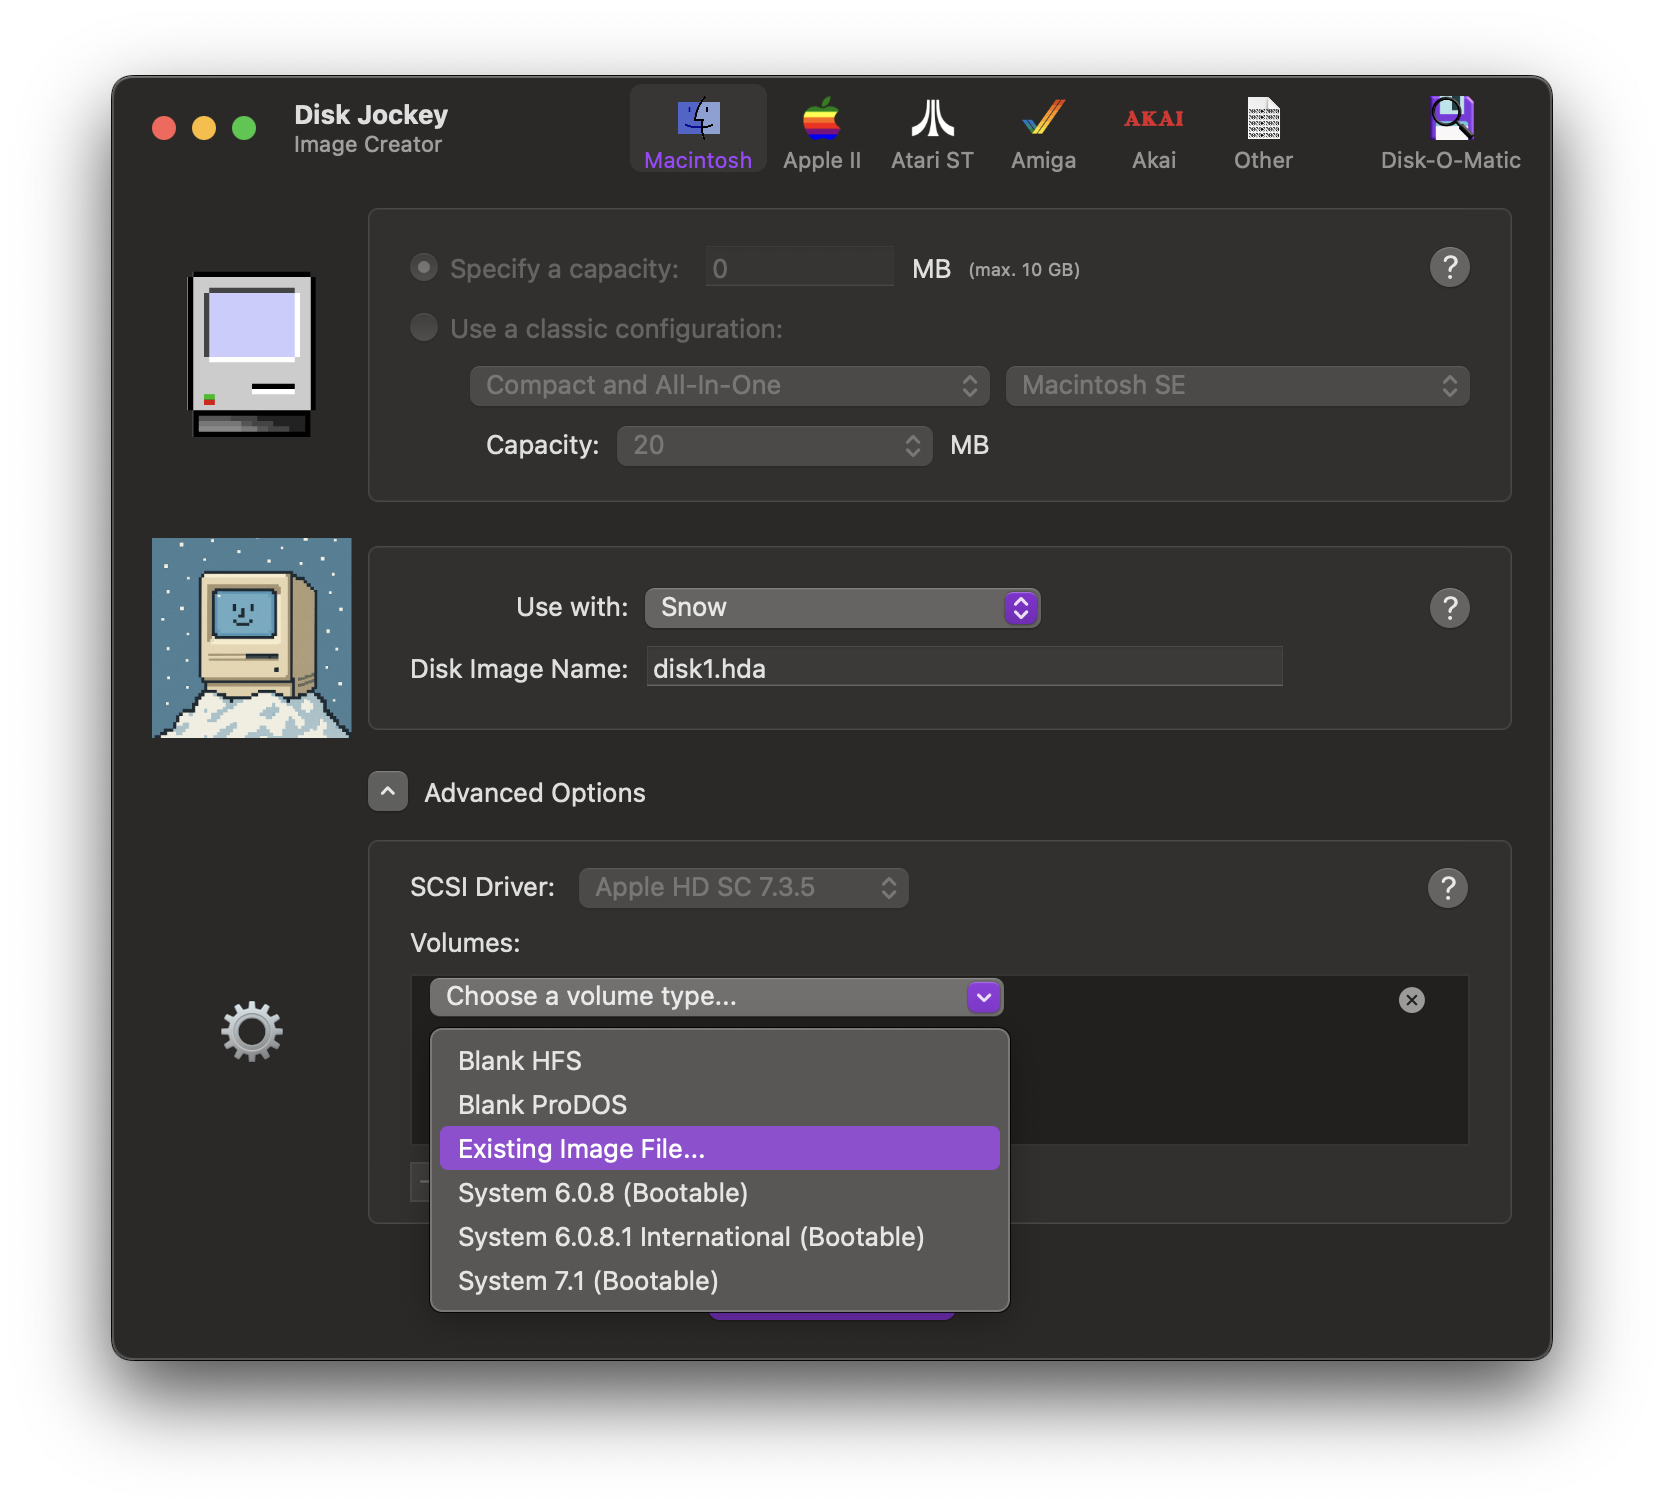The width and height of the screenshot is (1664, 1508).
Task: Click the disk1.hda name field
Action: [963, 667]
